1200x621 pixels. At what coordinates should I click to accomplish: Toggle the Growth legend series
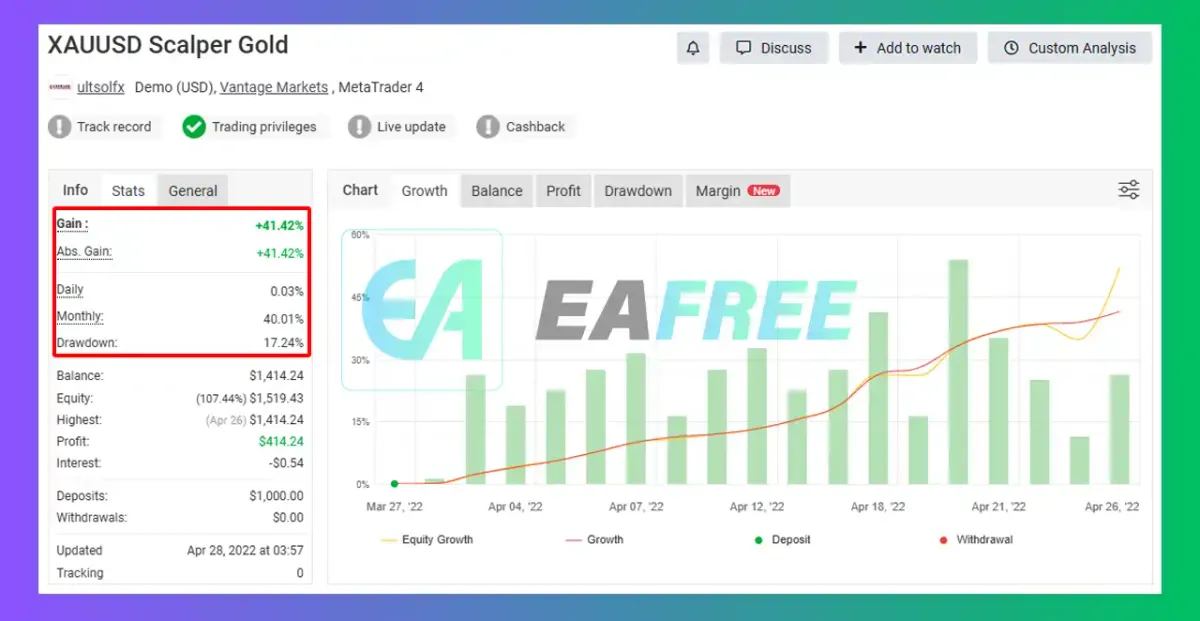click(x=594, y=540)
